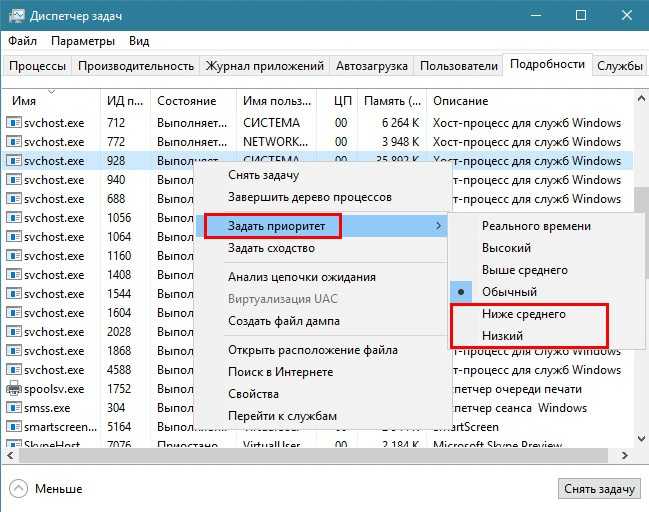Click the vertical scrollbar up arrow

pos(641,99)
